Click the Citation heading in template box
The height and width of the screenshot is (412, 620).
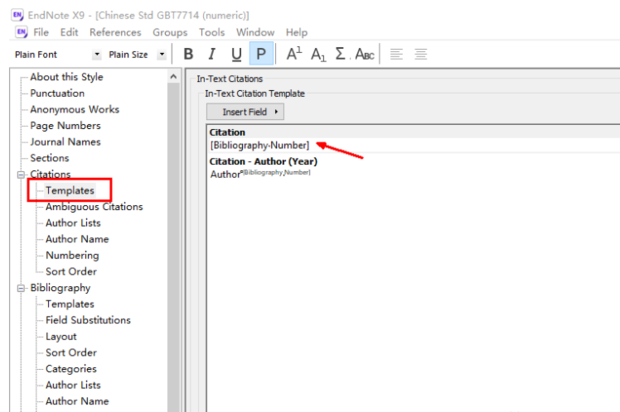coord(227,132)
